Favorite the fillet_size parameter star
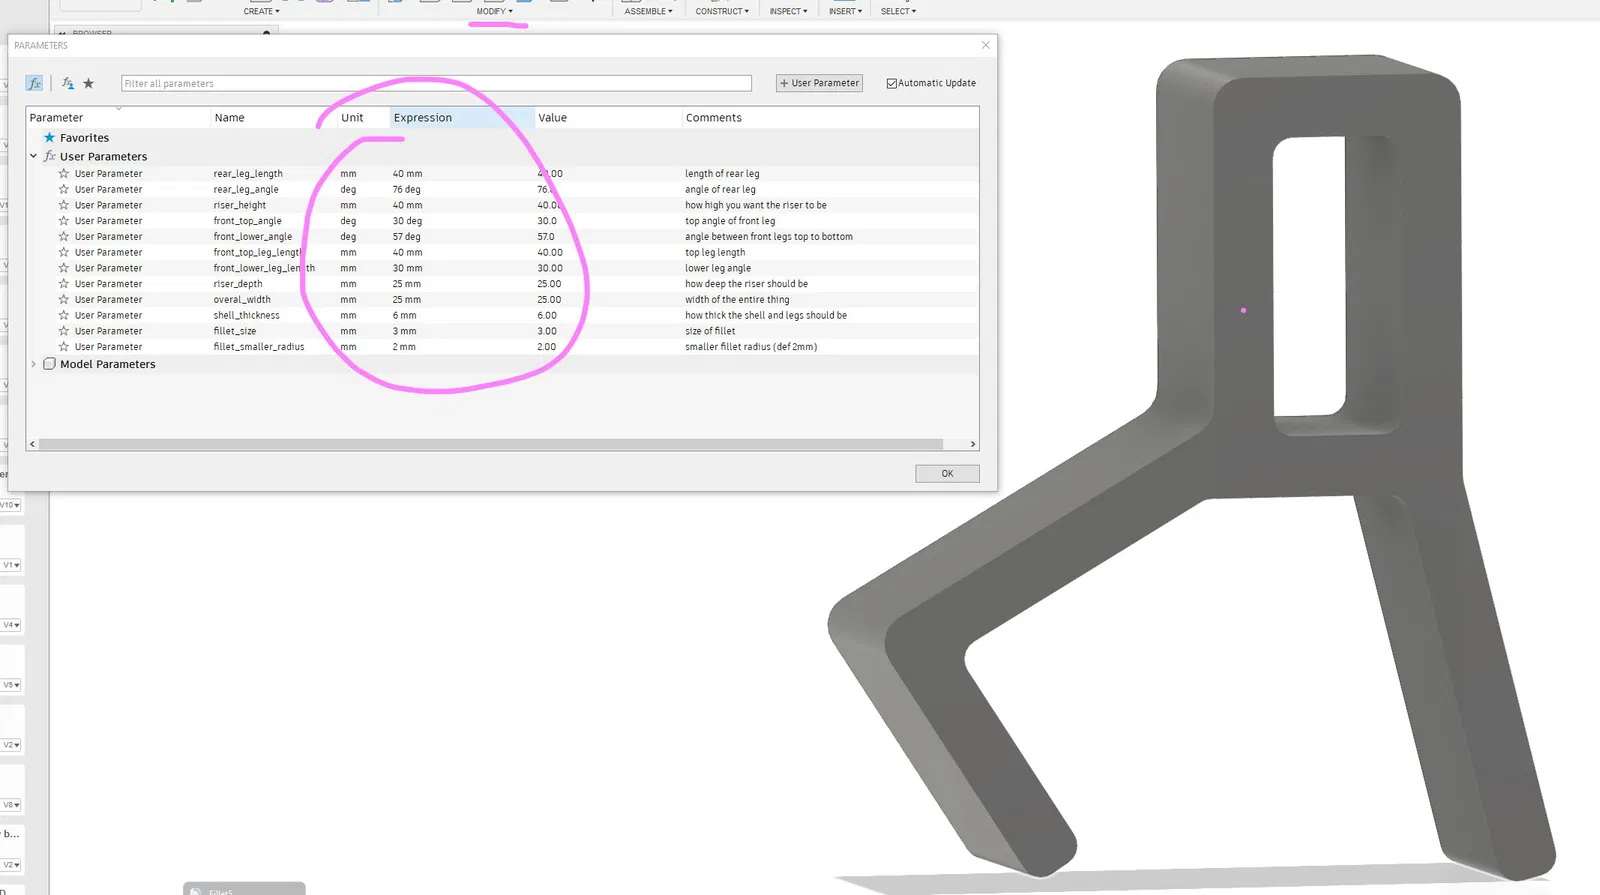This screenshot has height=895, width=1600. tap(64, 331)
